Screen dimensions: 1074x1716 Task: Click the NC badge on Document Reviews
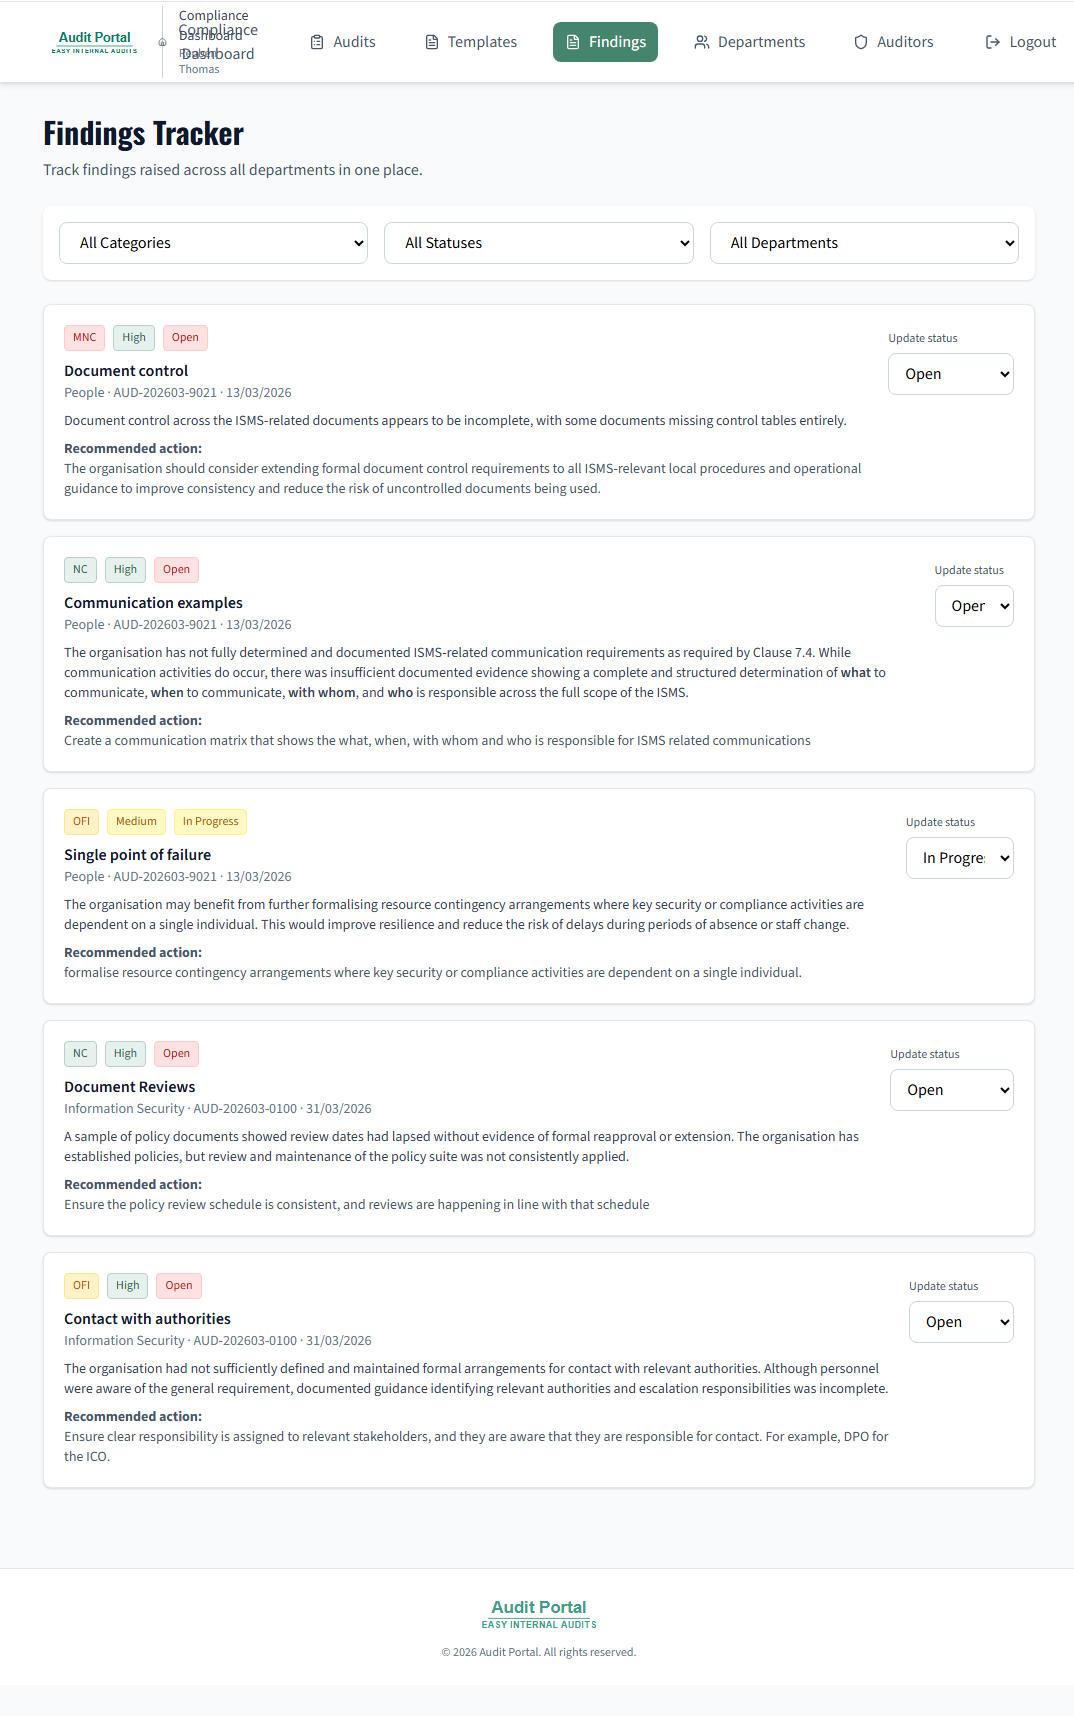tap(80, 1054)
